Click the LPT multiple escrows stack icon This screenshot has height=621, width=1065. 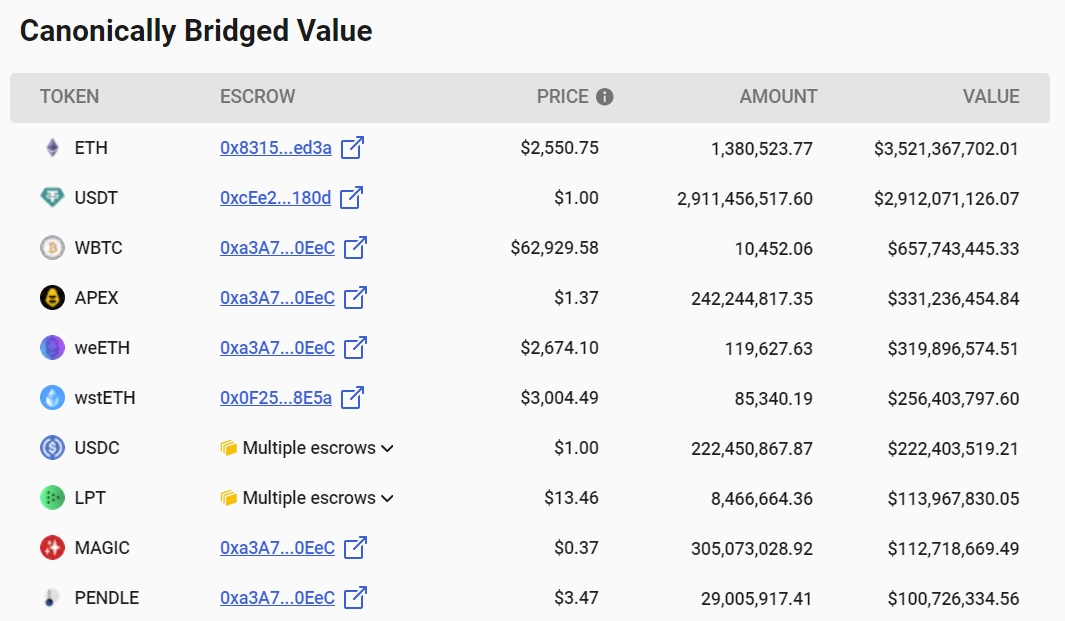pos(229,499)
